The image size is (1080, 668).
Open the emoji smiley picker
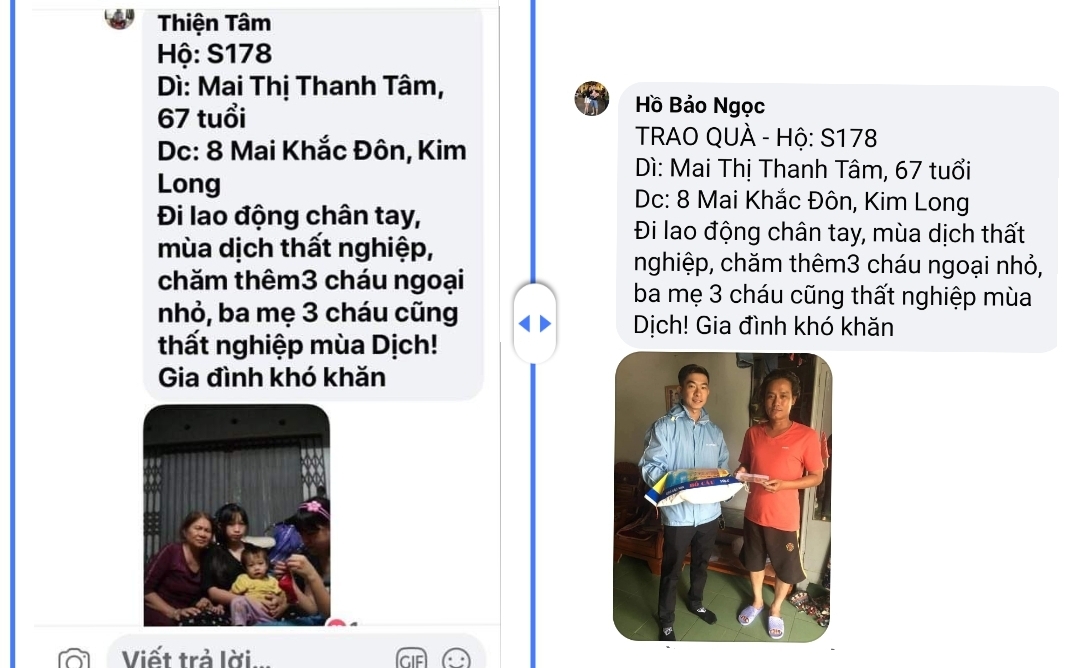pos(456,658)
